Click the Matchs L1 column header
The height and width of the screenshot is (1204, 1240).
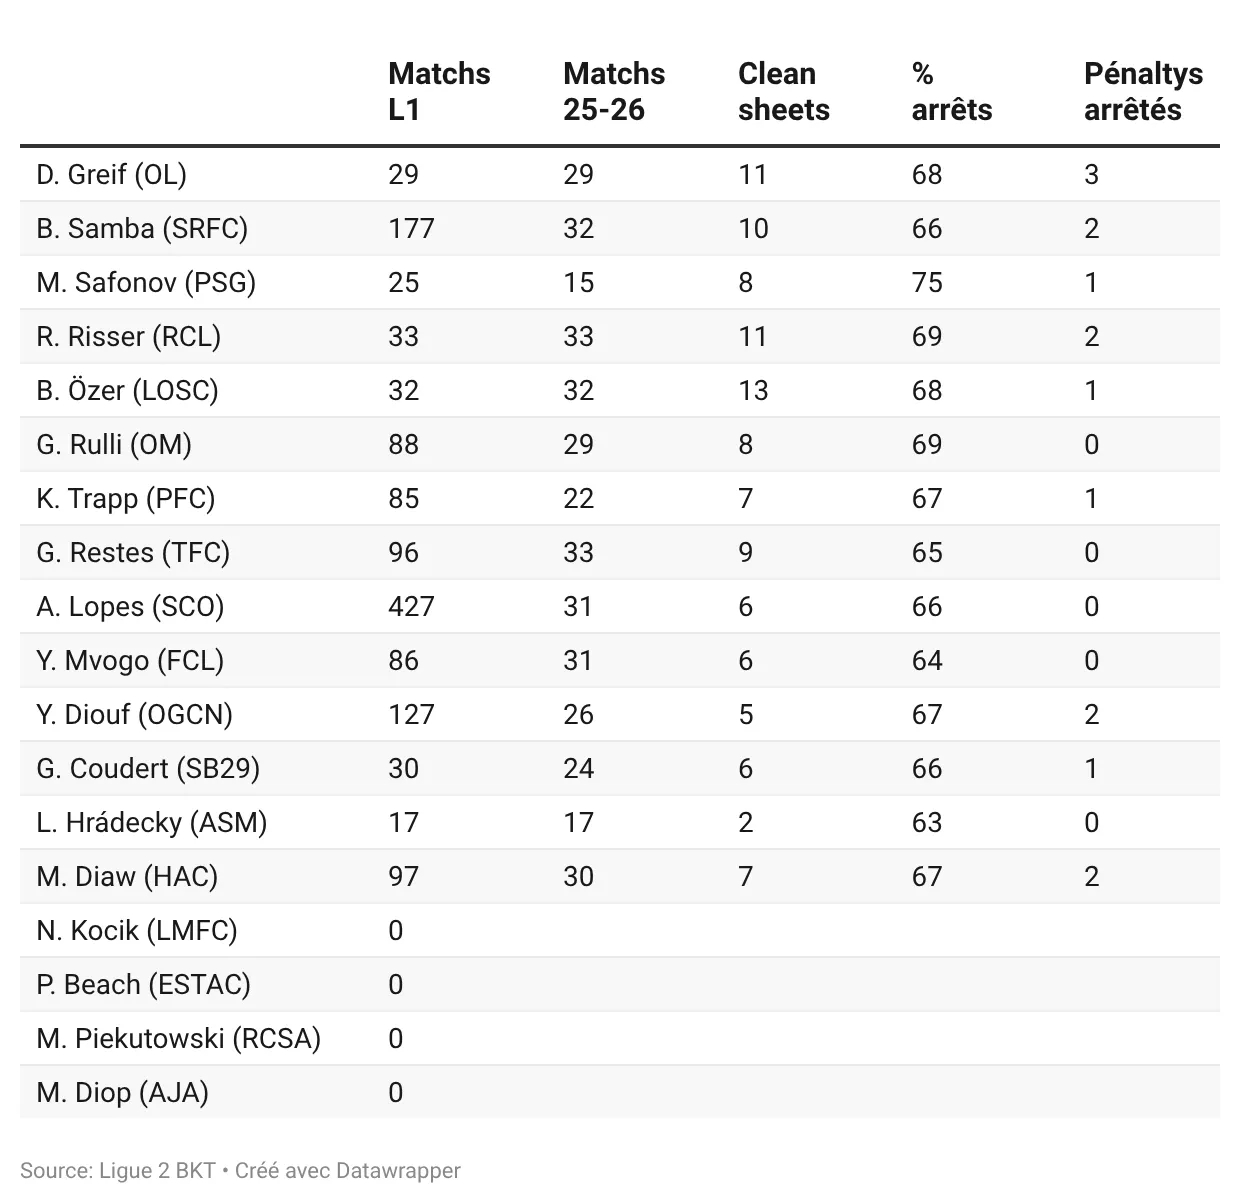point(439,91)
